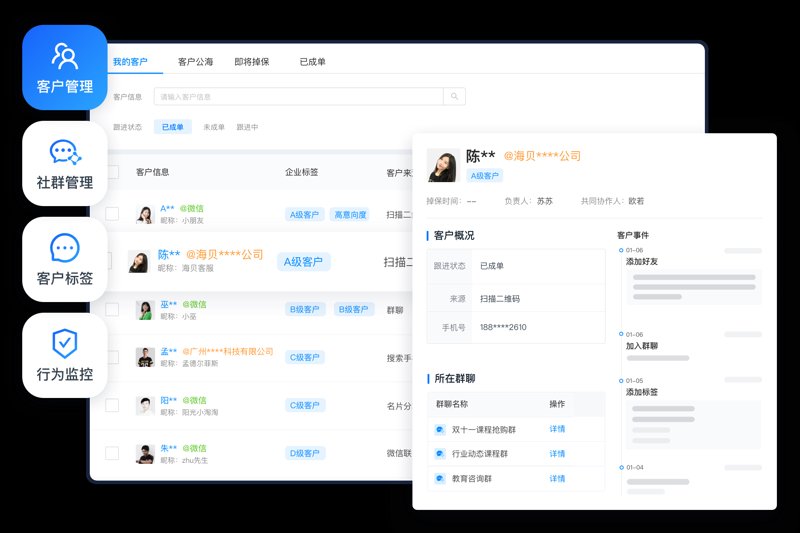Click the search magnifier button
The image size is (800, 533).
pos(454,96)
